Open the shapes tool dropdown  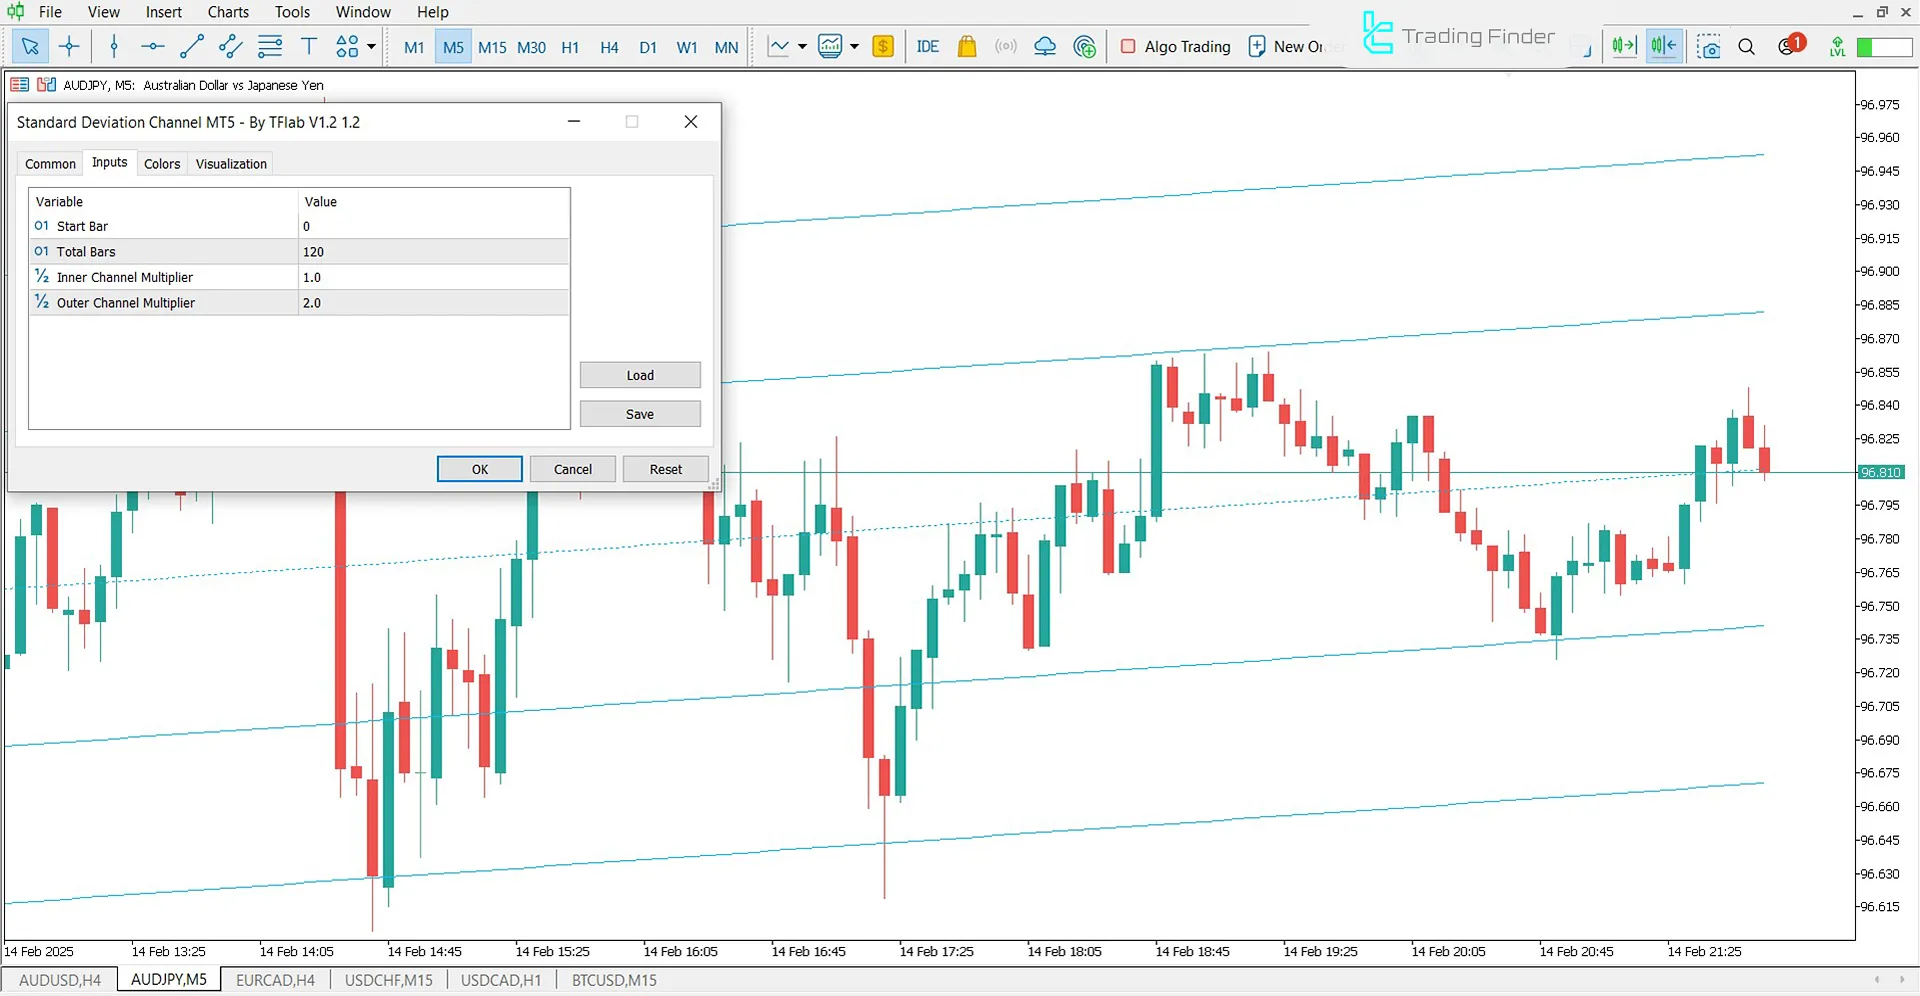pos(369,46)
